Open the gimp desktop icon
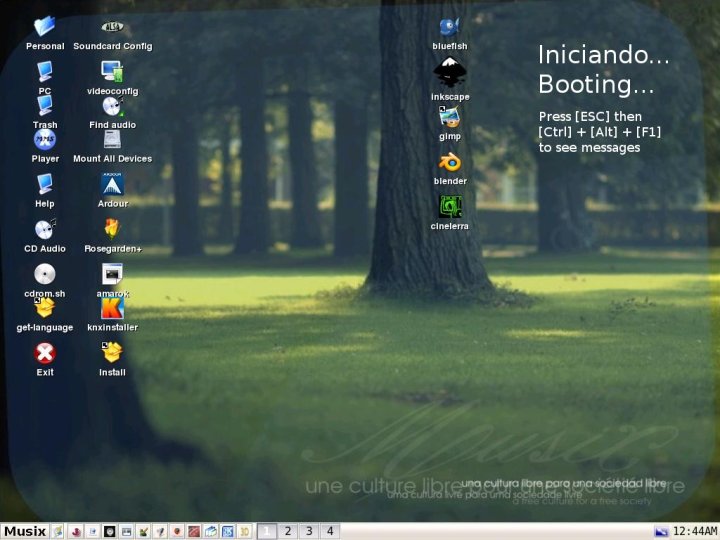 click(450, 117)
